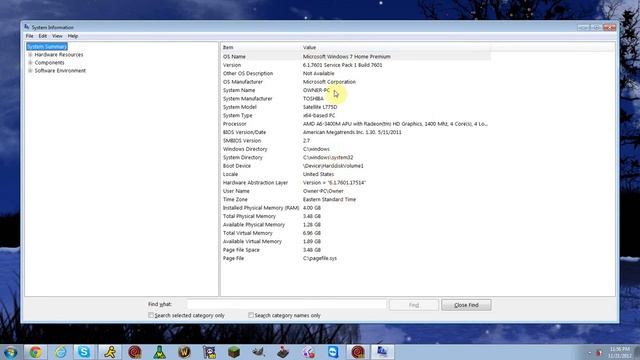Click the red tray icon beside the clock
This screenshot has width=640, height=360.
pyautogui.click(x=600, y=352)
